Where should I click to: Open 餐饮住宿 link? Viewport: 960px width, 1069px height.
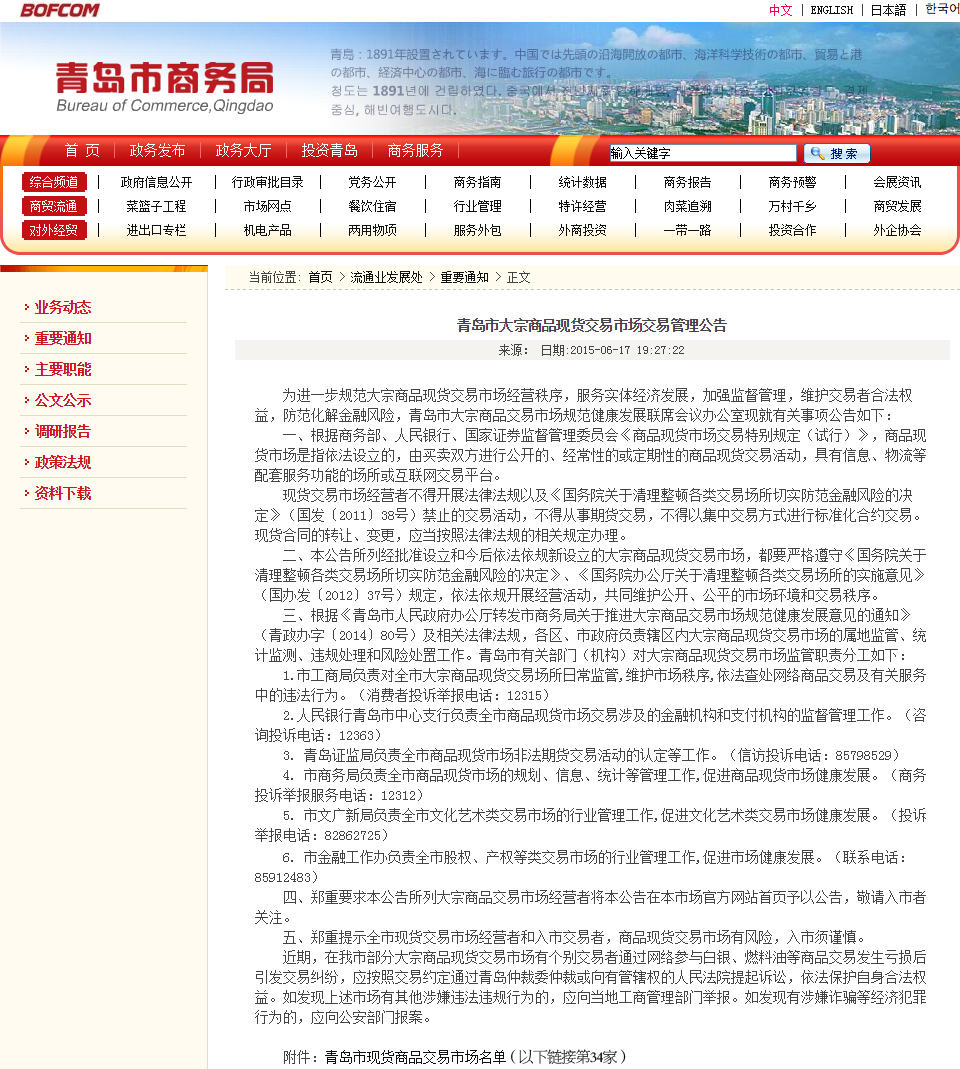pyautogui.click(x=372, y=206)
